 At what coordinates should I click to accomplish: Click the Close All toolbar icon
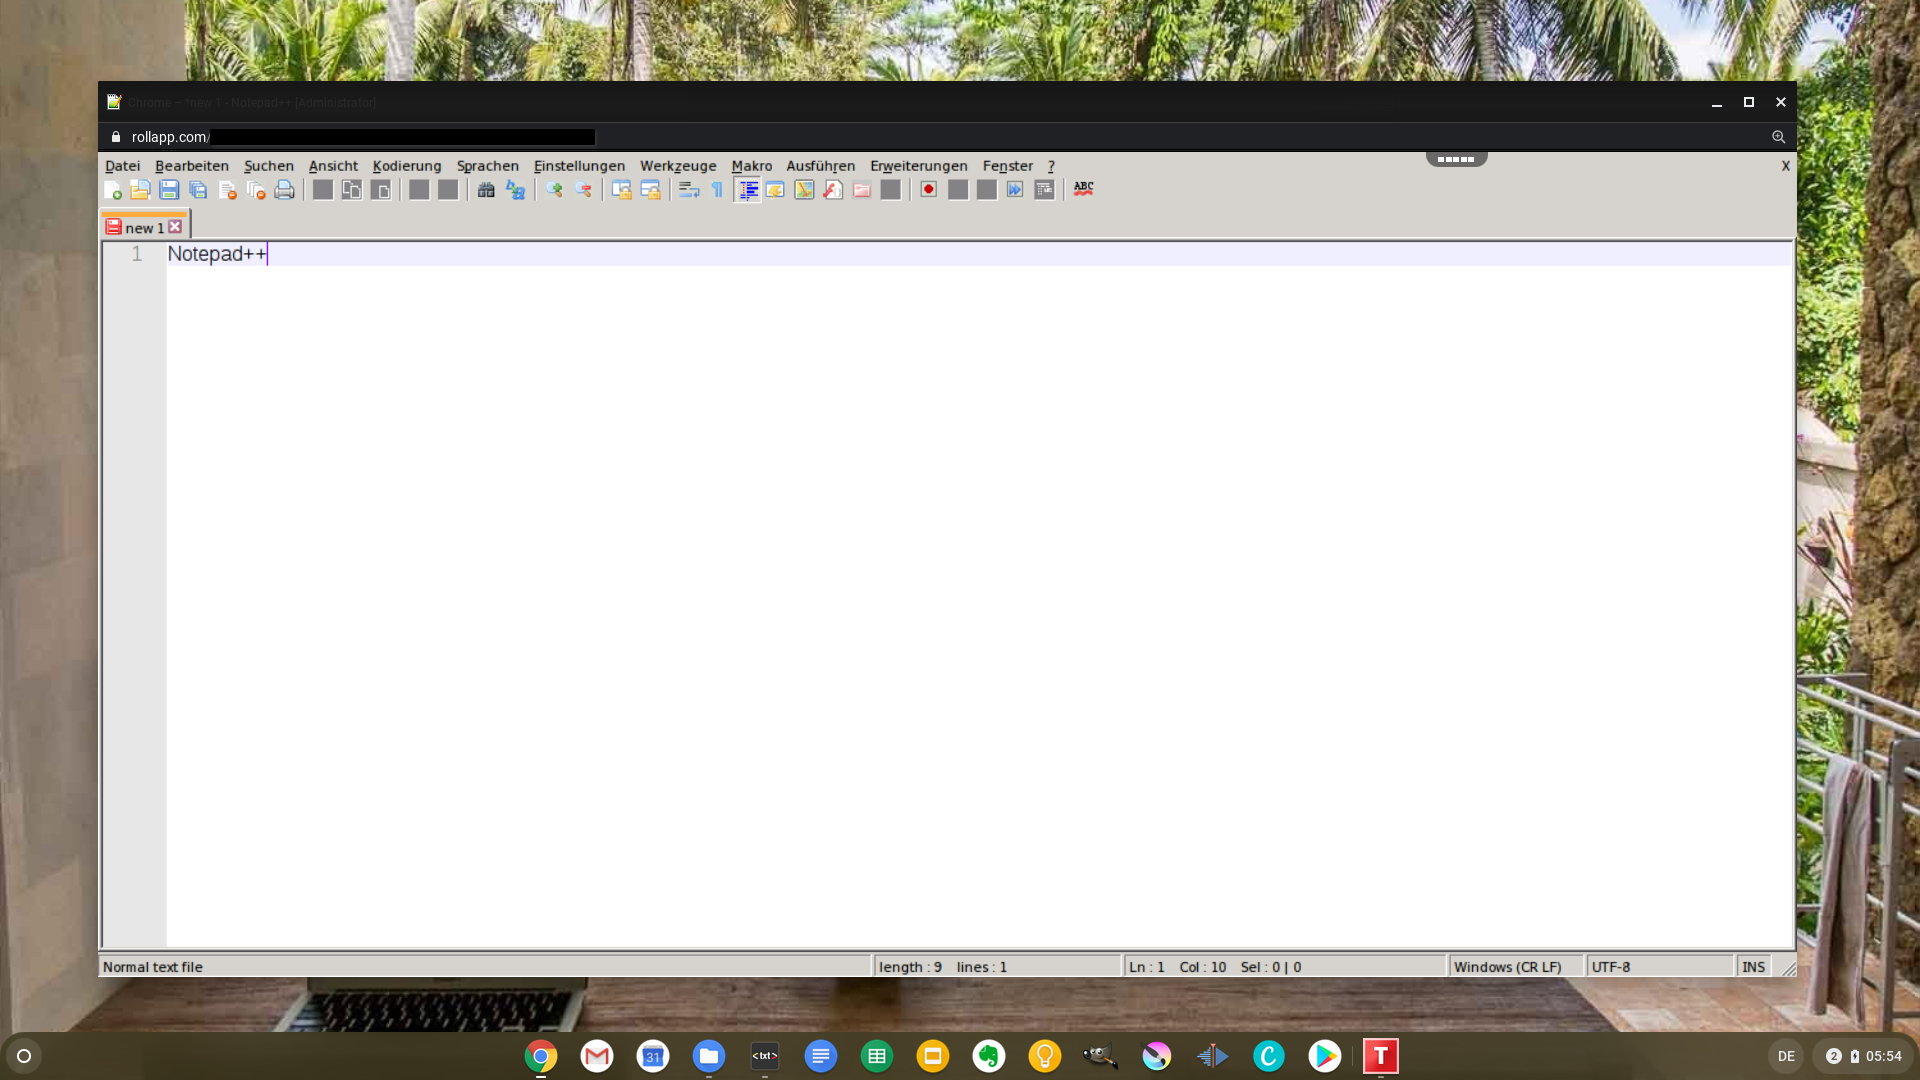256,190
